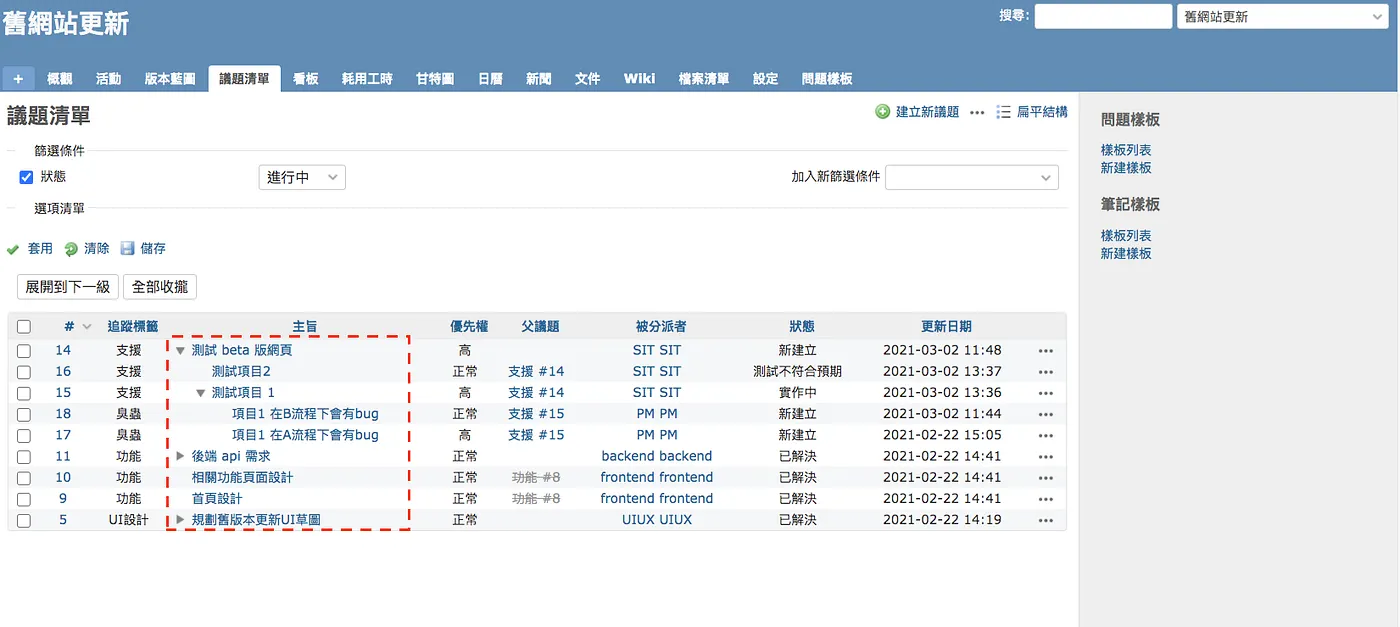Toggle select-all checkbox in table header
The image size is (1400, 627).
[24, 326]
